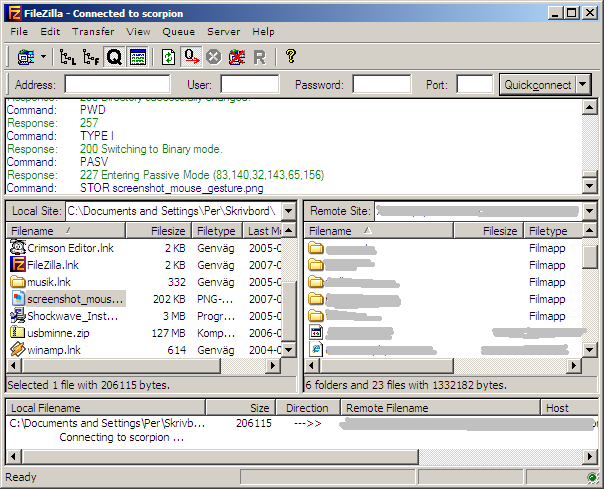Screen dimensions: 604x489
Task: Open the Queue menu
Action: point(178,32)
